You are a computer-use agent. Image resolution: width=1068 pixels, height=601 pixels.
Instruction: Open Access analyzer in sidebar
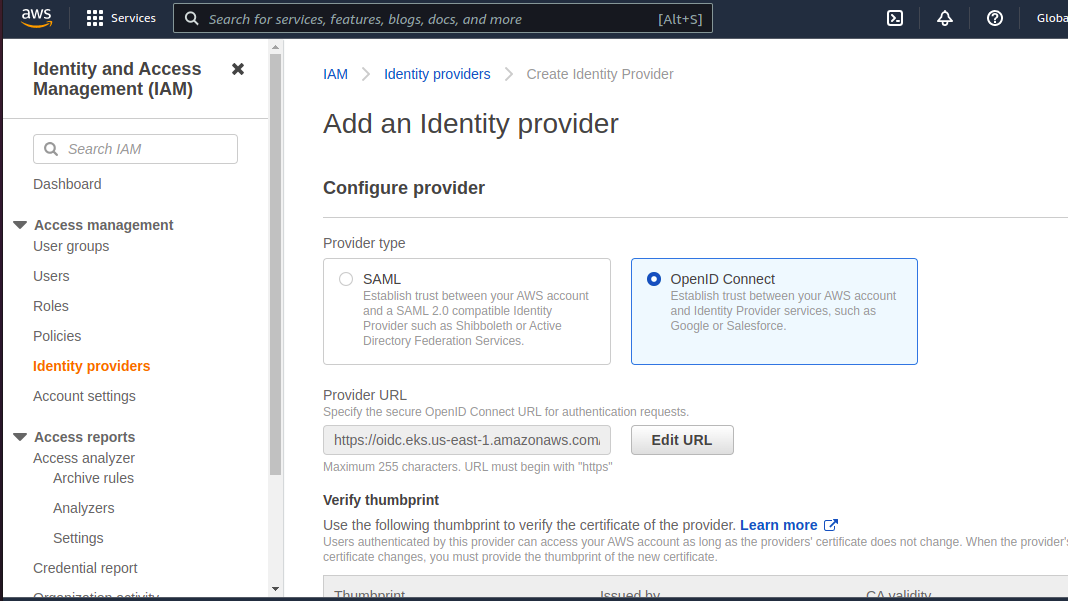[84, 458]
